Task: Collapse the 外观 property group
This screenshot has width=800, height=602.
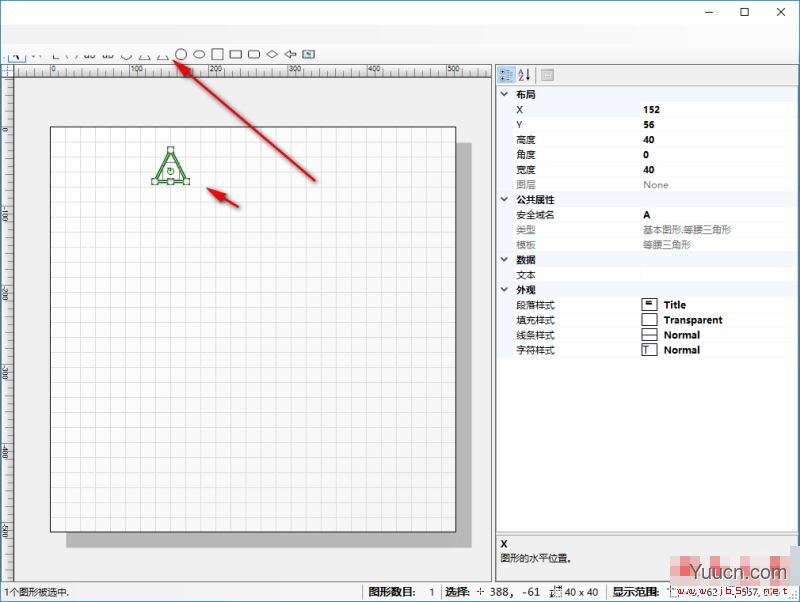Action: tap(504, 290)
